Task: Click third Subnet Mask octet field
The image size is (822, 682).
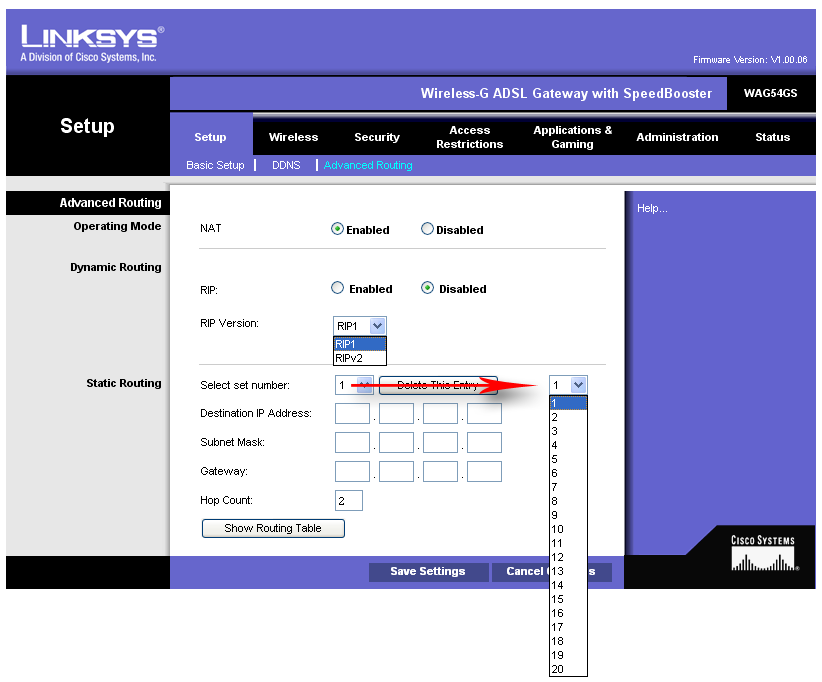Action: pos(440,442)
